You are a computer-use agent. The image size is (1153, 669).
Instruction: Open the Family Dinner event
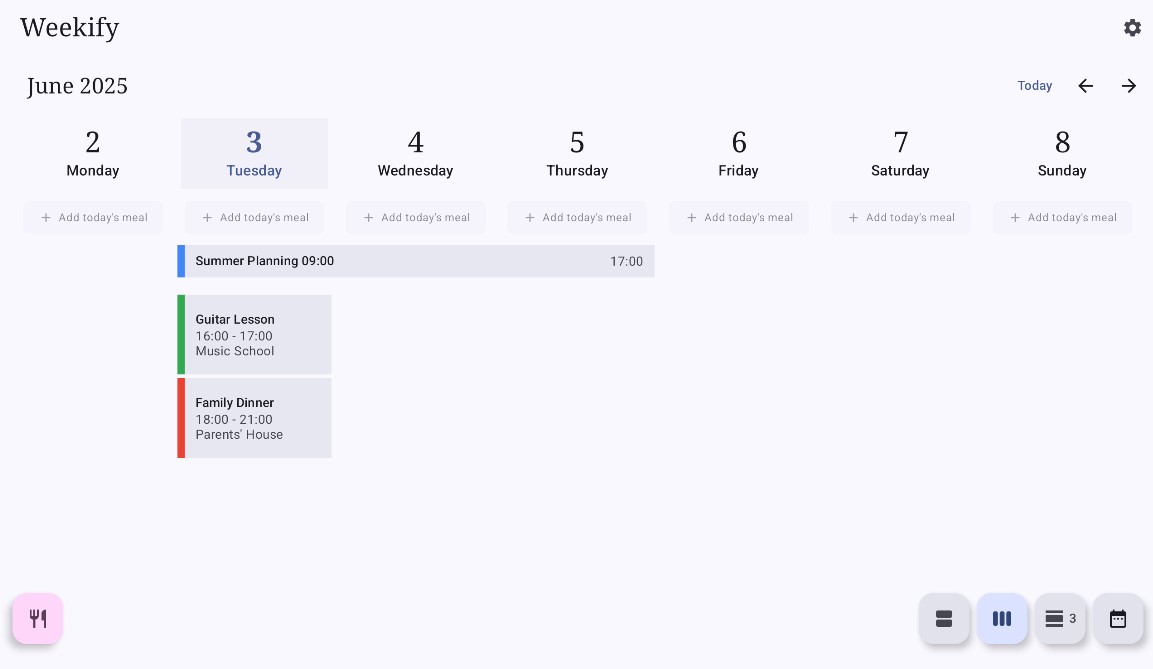pyautogui.click(x=254, y=418)
